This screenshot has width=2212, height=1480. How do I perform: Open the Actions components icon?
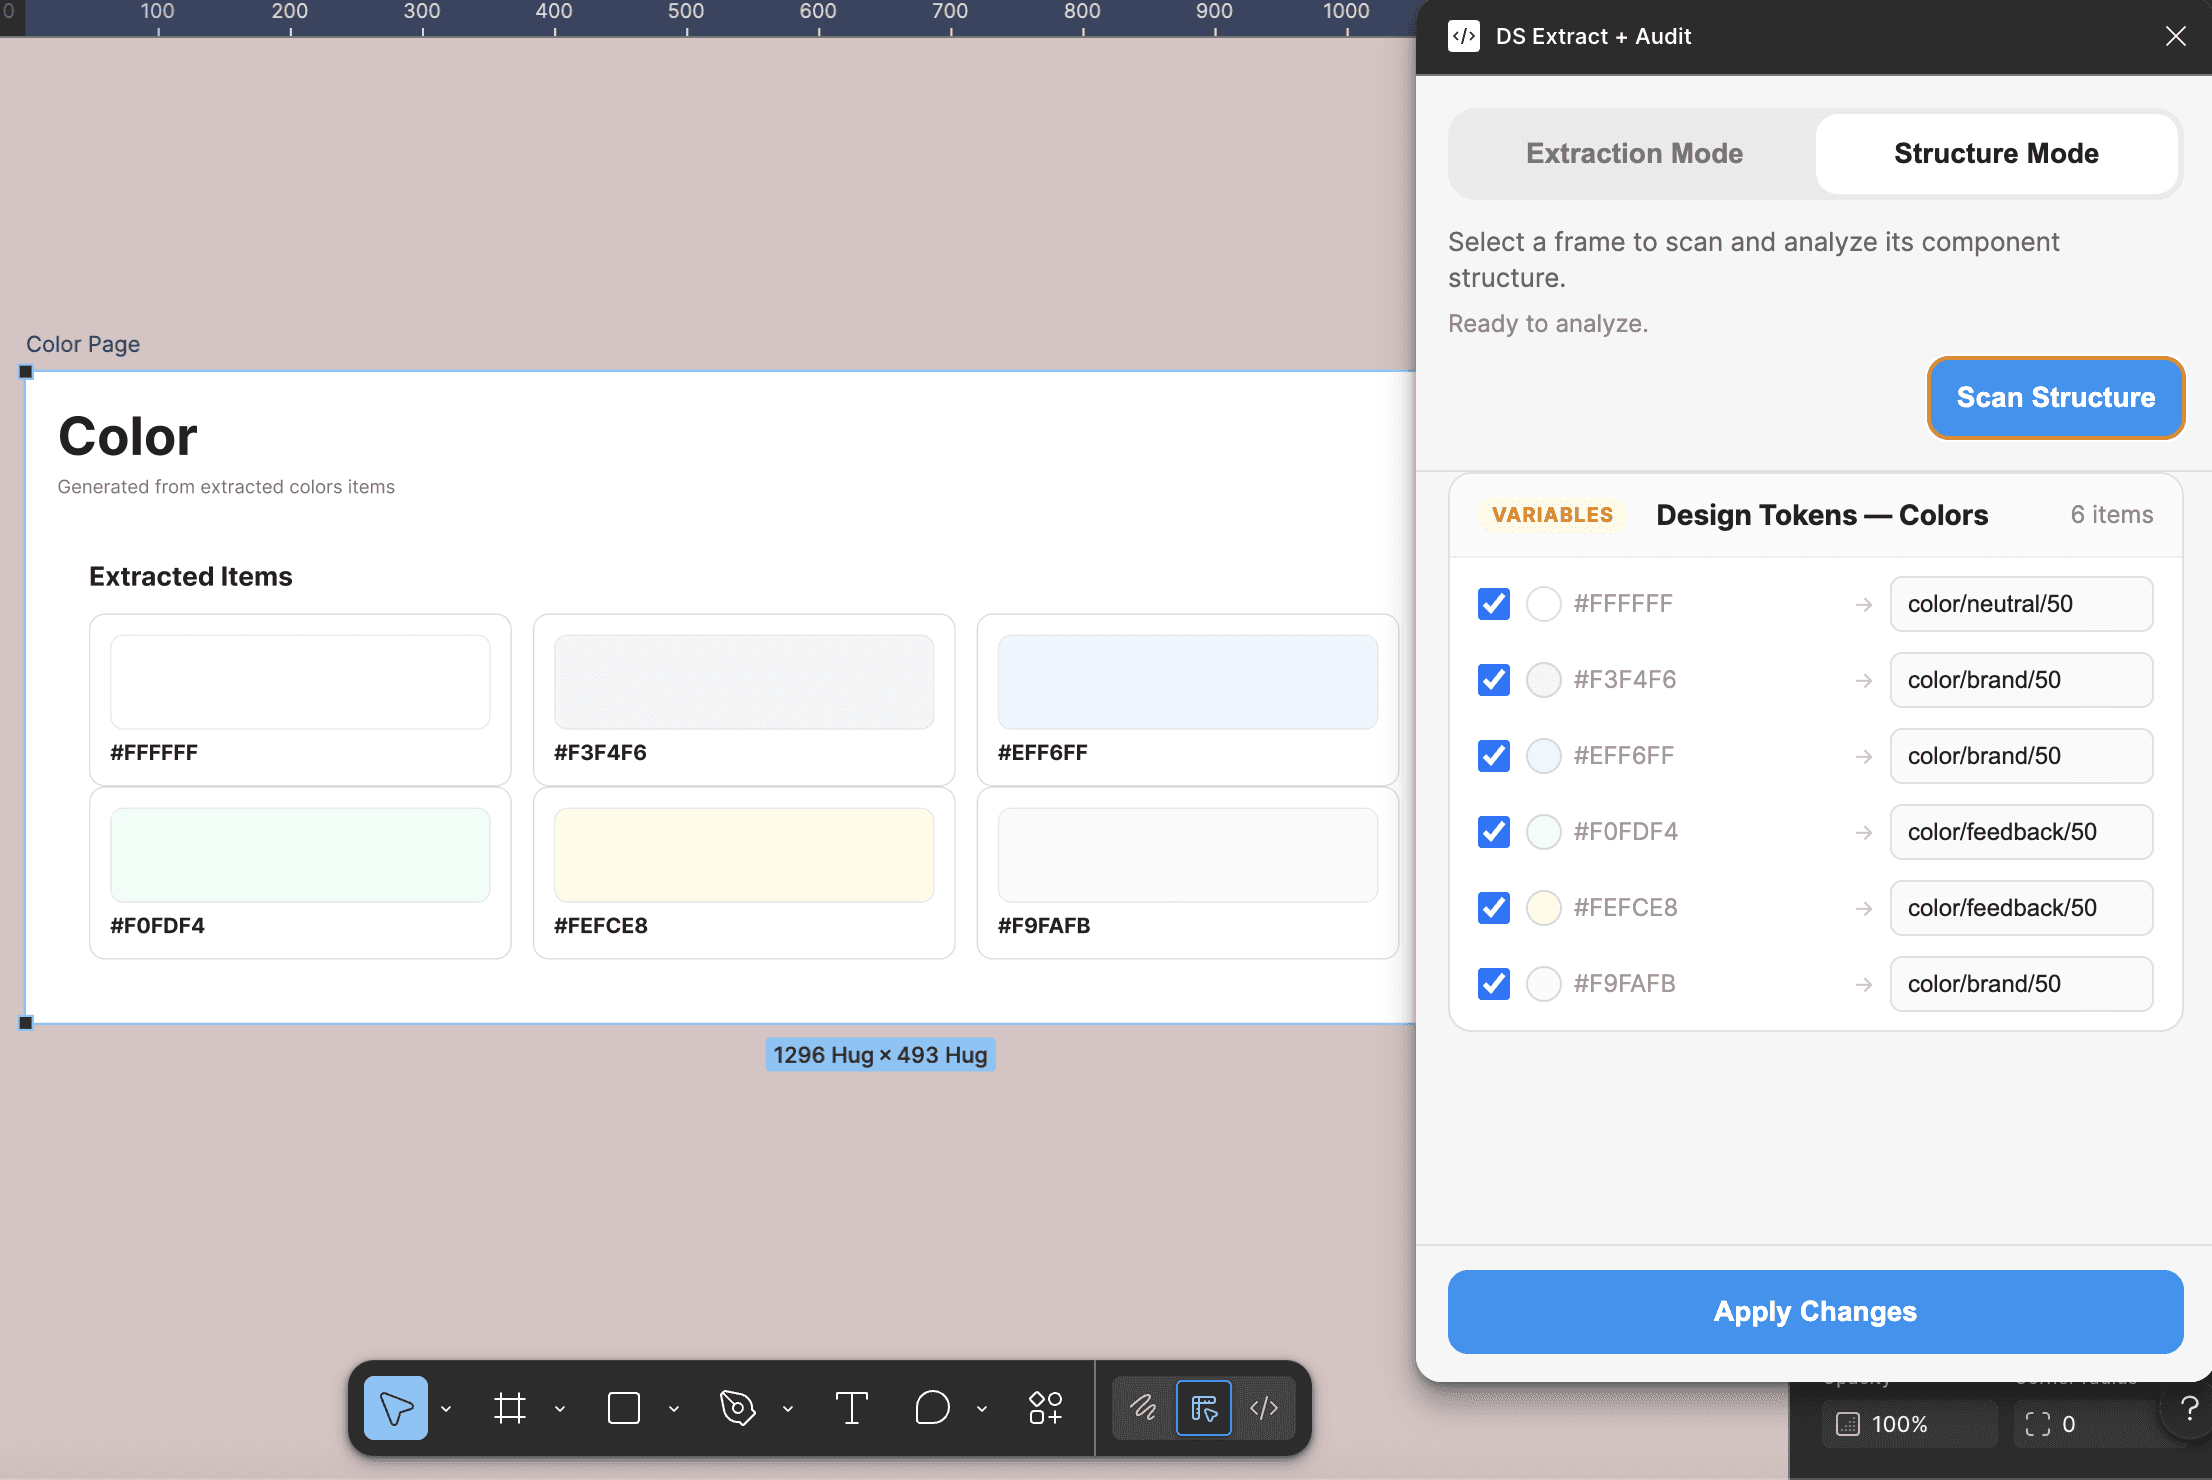tap(1046, 1408)
